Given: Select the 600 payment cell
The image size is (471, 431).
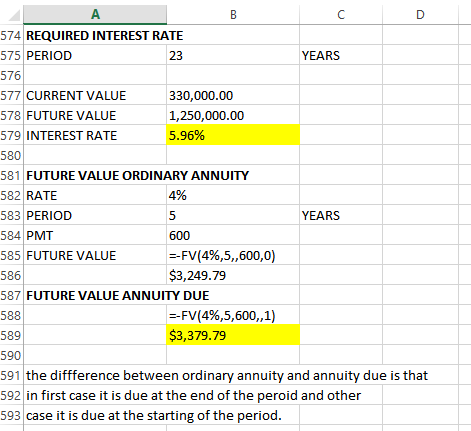Looking at the screenshot, I should coord(233,235).
